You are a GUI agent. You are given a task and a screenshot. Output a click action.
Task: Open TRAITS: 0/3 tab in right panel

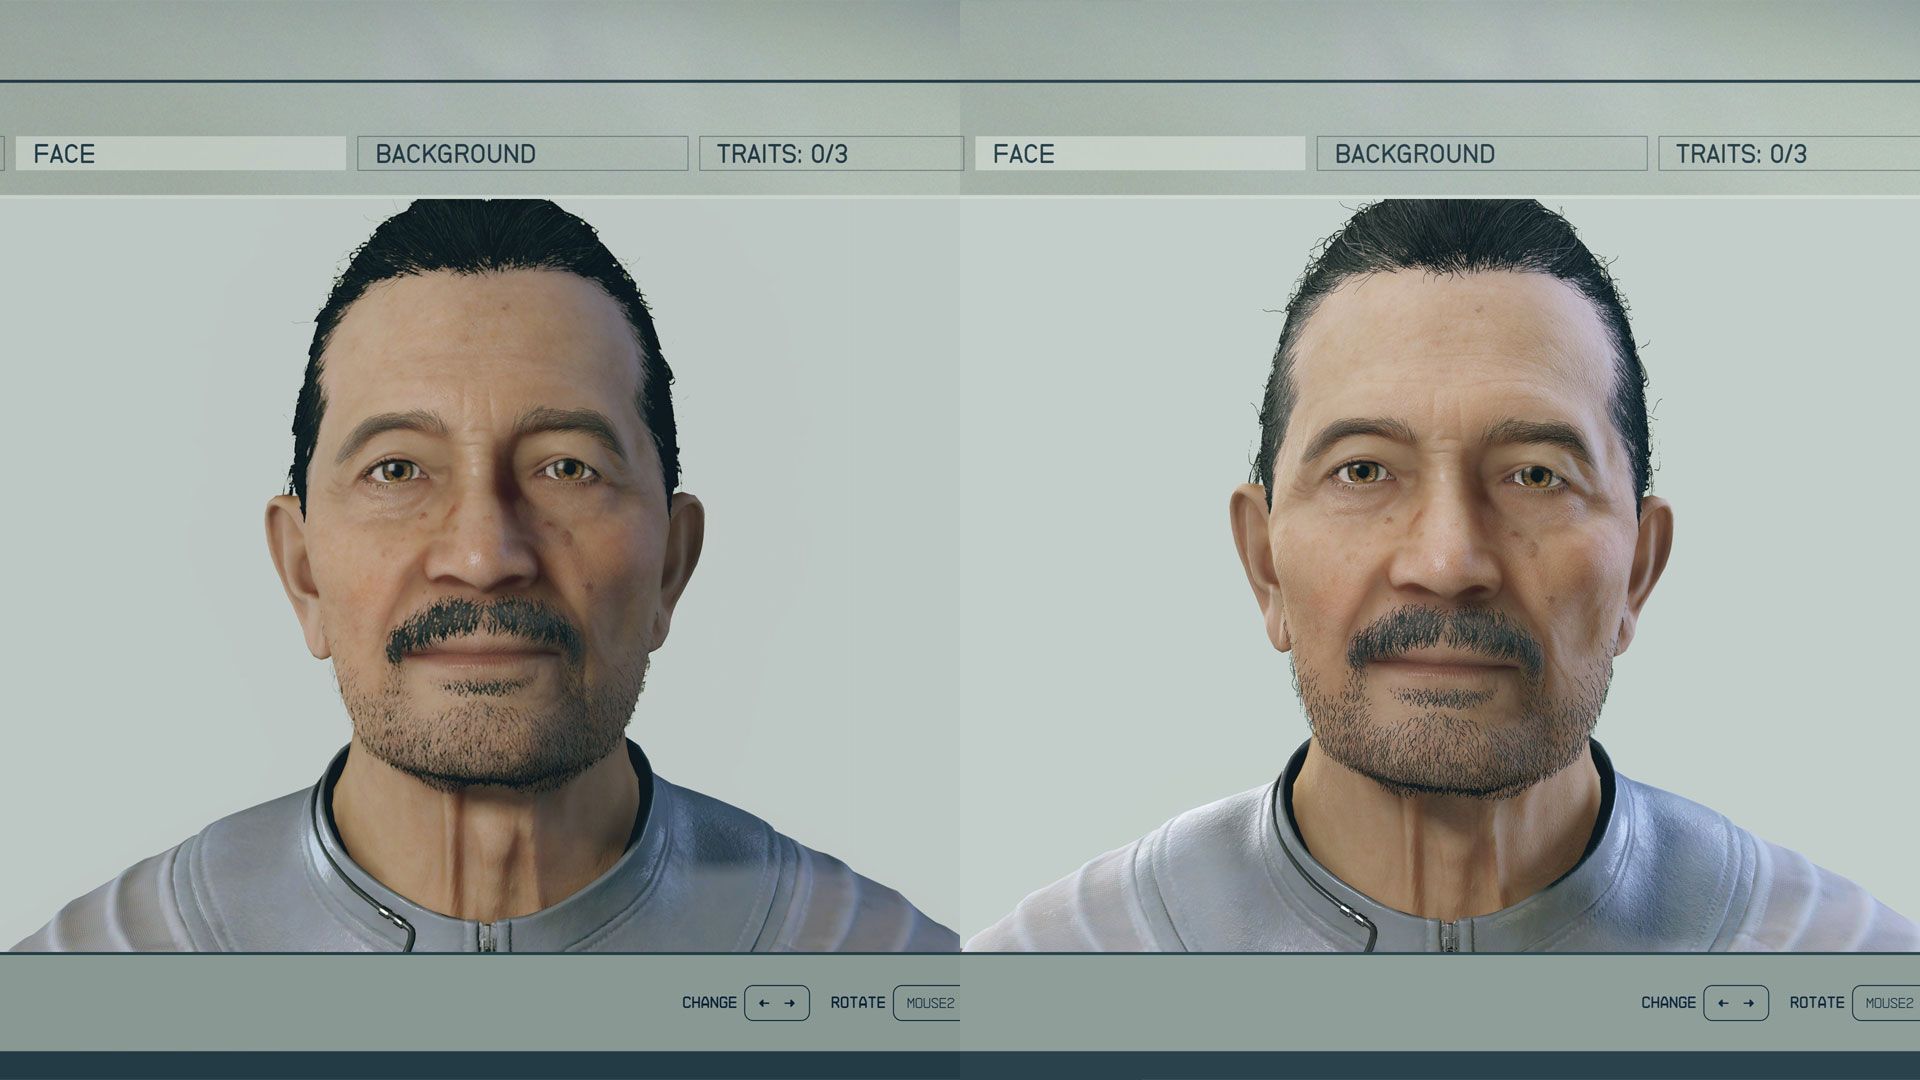(1789, 154)
